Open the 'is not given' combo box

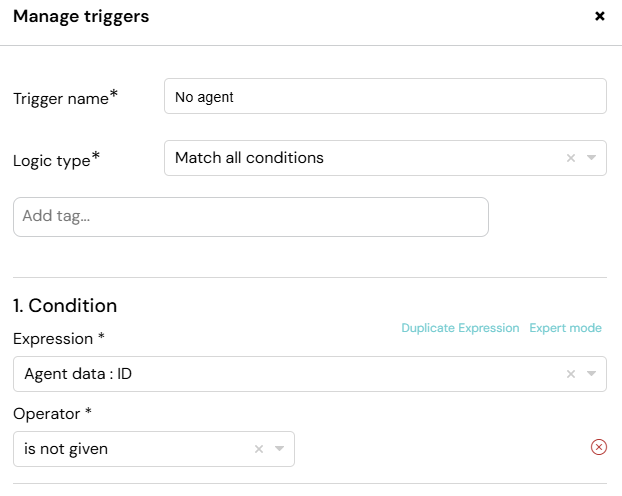pyautogui.click(x=154, y=449)
